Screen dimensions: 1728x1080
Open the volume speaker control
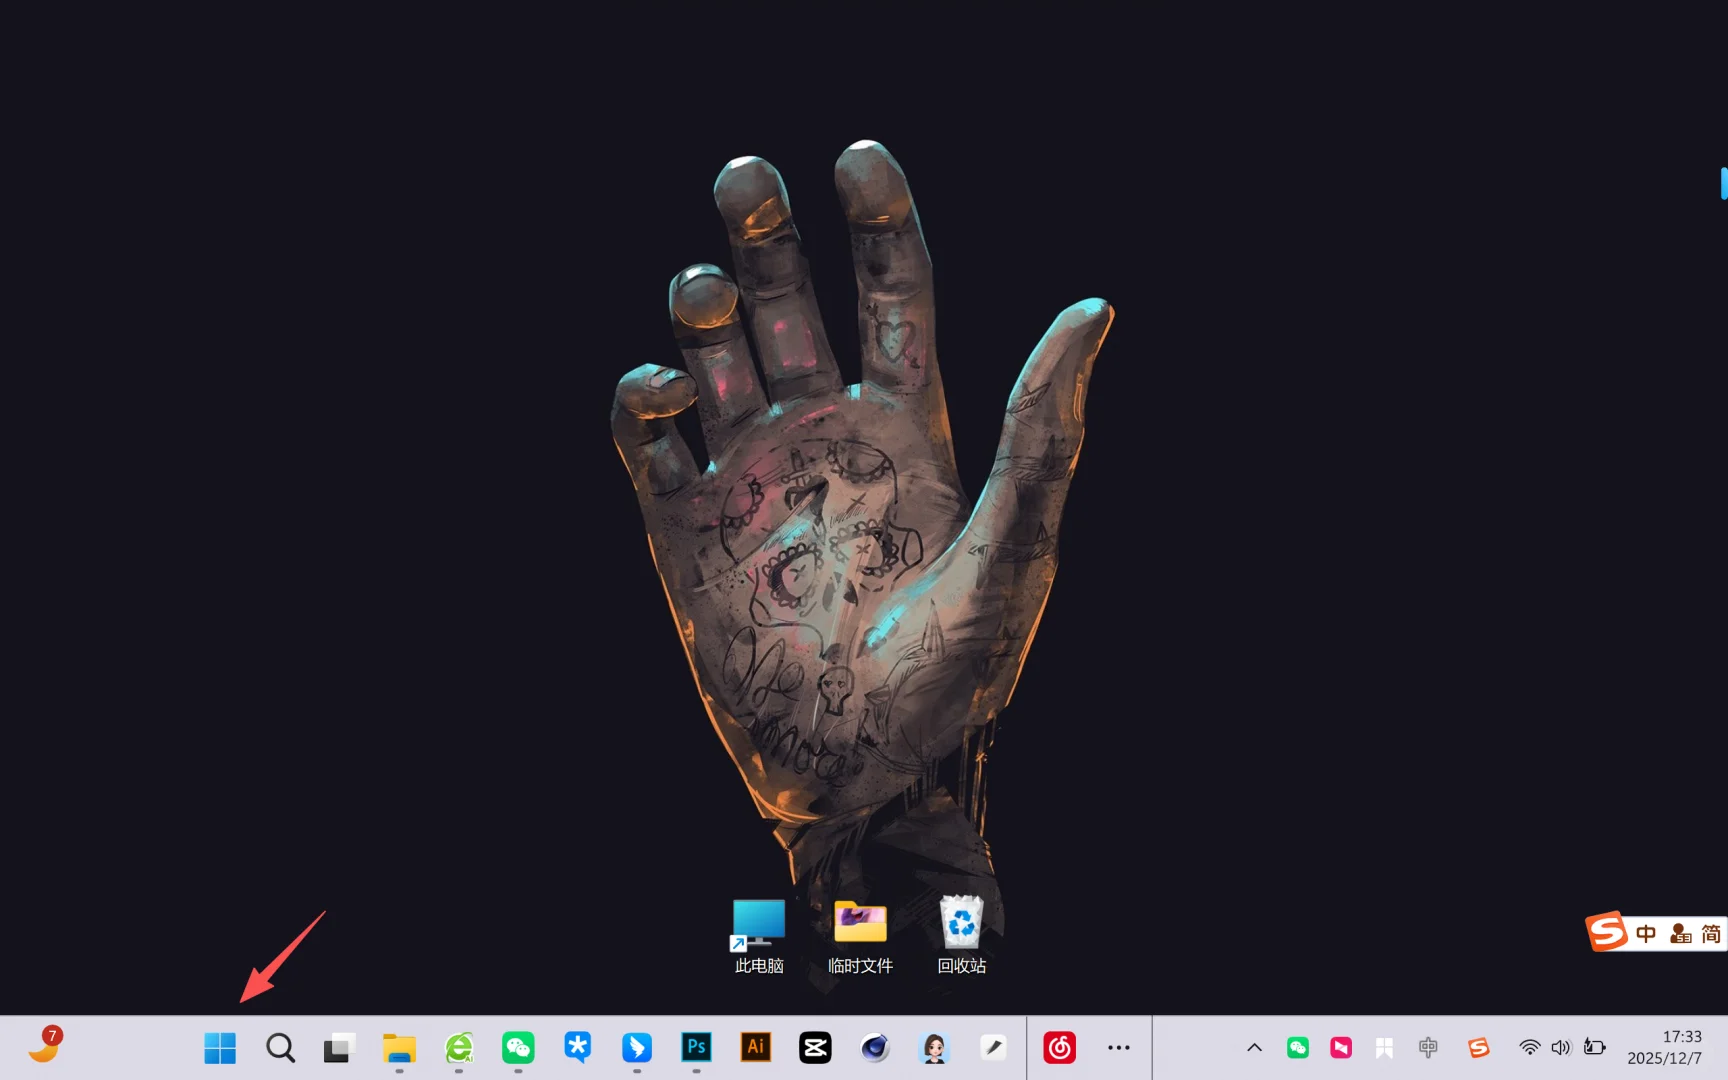(x=1561, y=1048)
